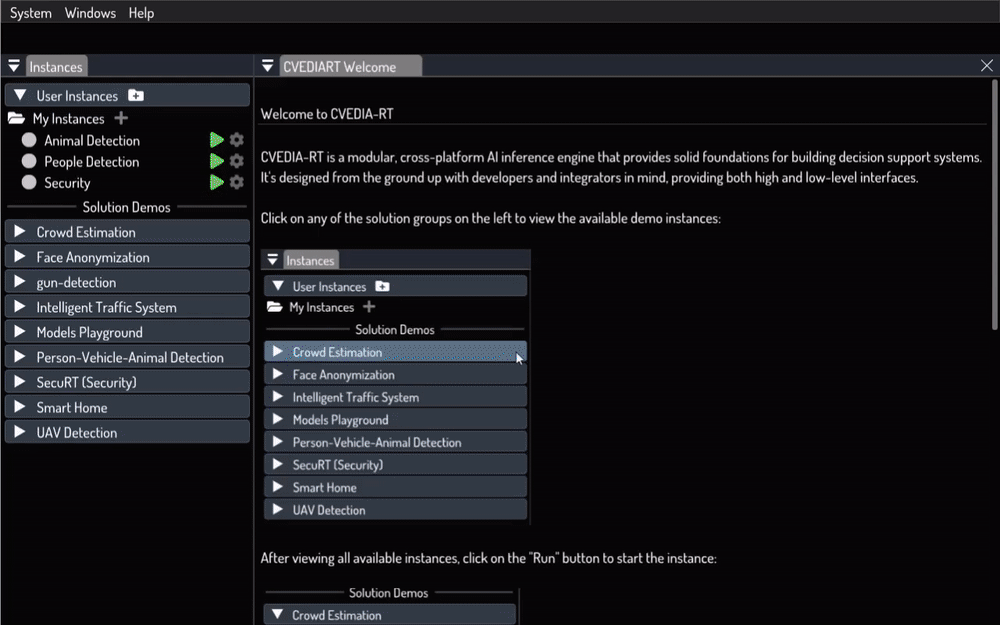Open Animal Detection settings gear

point(237,140)
